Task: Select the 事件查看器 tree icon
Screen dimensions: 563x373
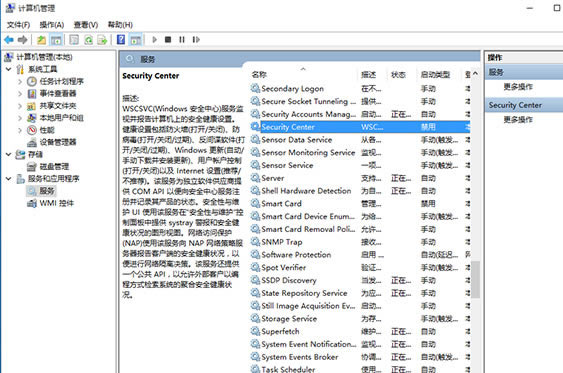Action: (32, 94)
